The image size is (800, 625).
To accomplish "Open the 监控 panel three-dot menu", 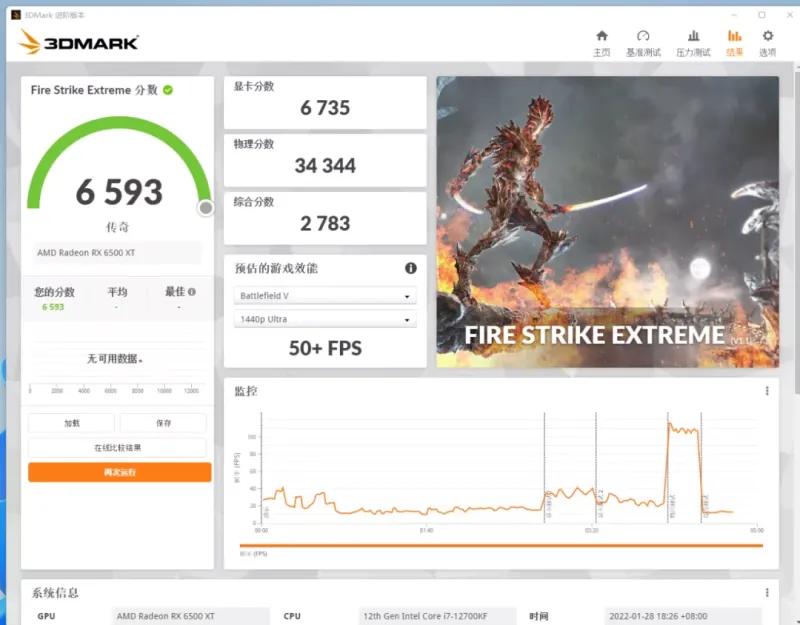I will tap(767, 391).
